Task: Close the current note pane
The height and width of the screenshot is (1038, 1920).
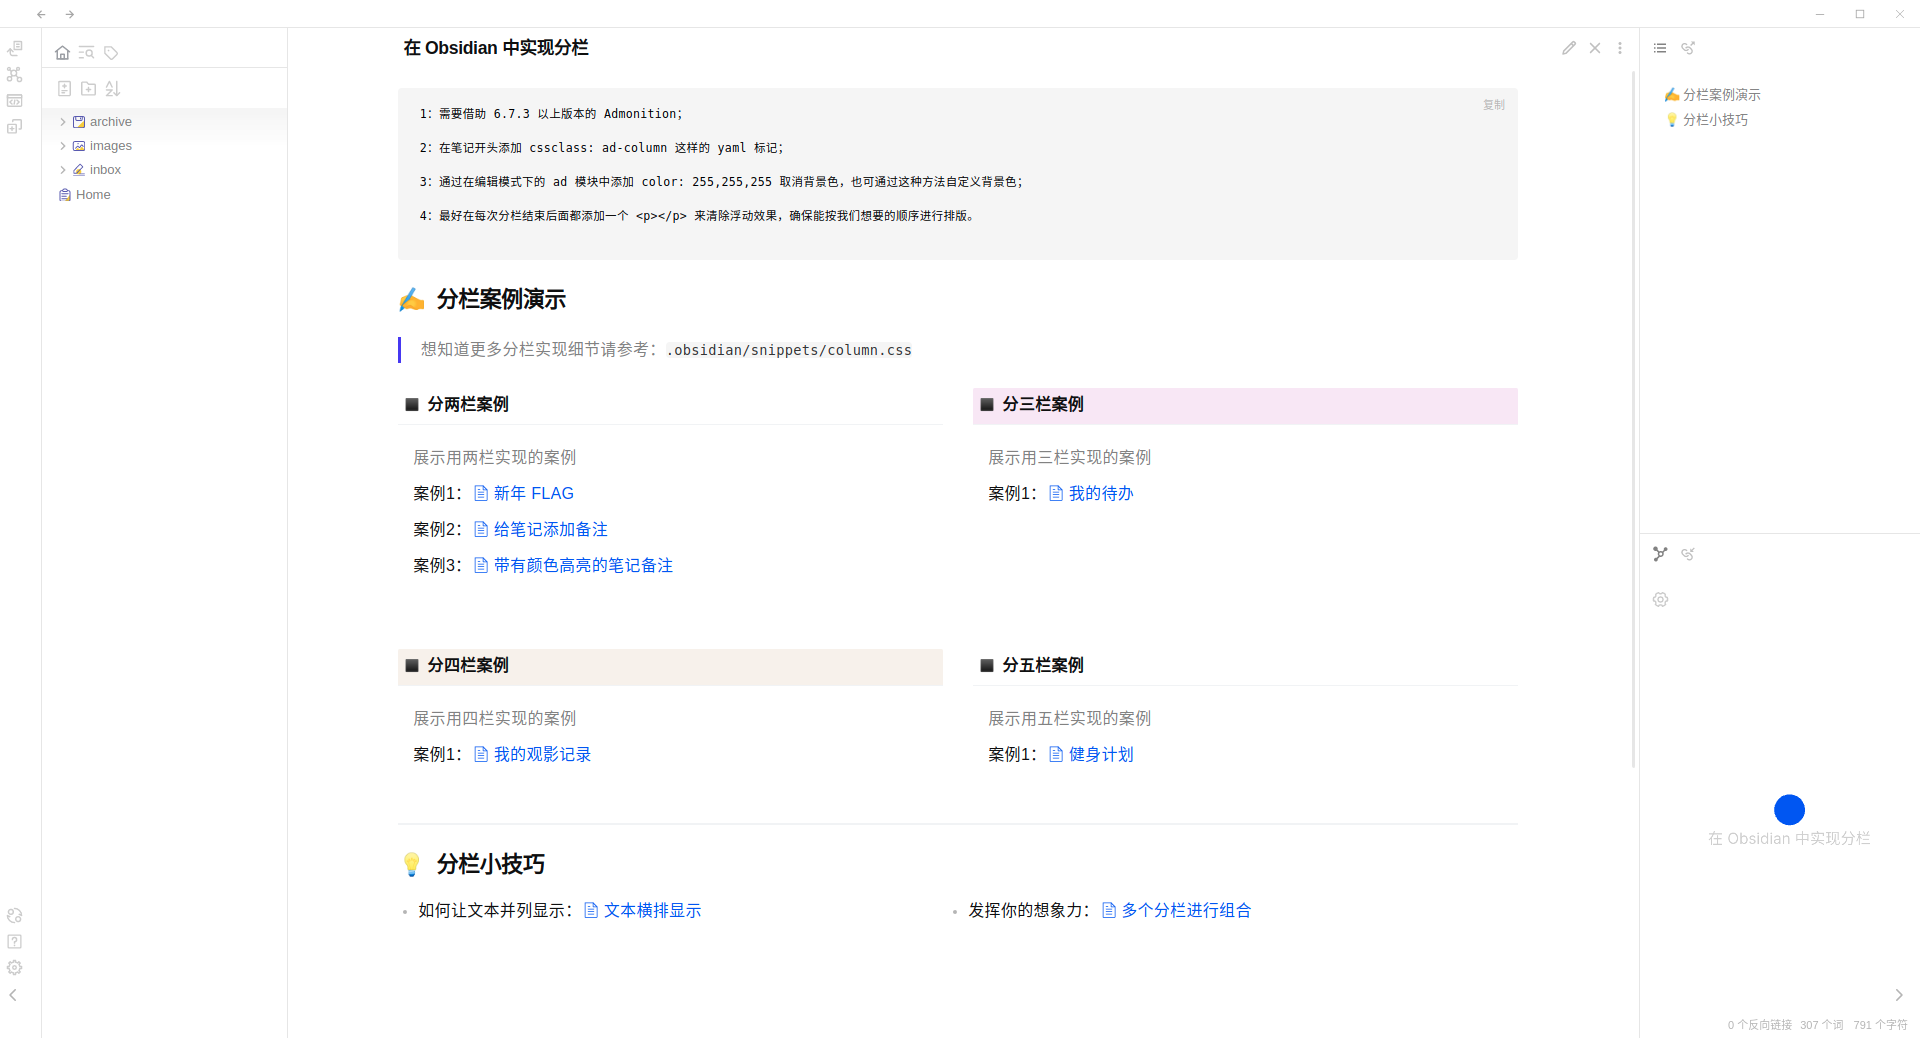Action: click(x=1595, y=48)
